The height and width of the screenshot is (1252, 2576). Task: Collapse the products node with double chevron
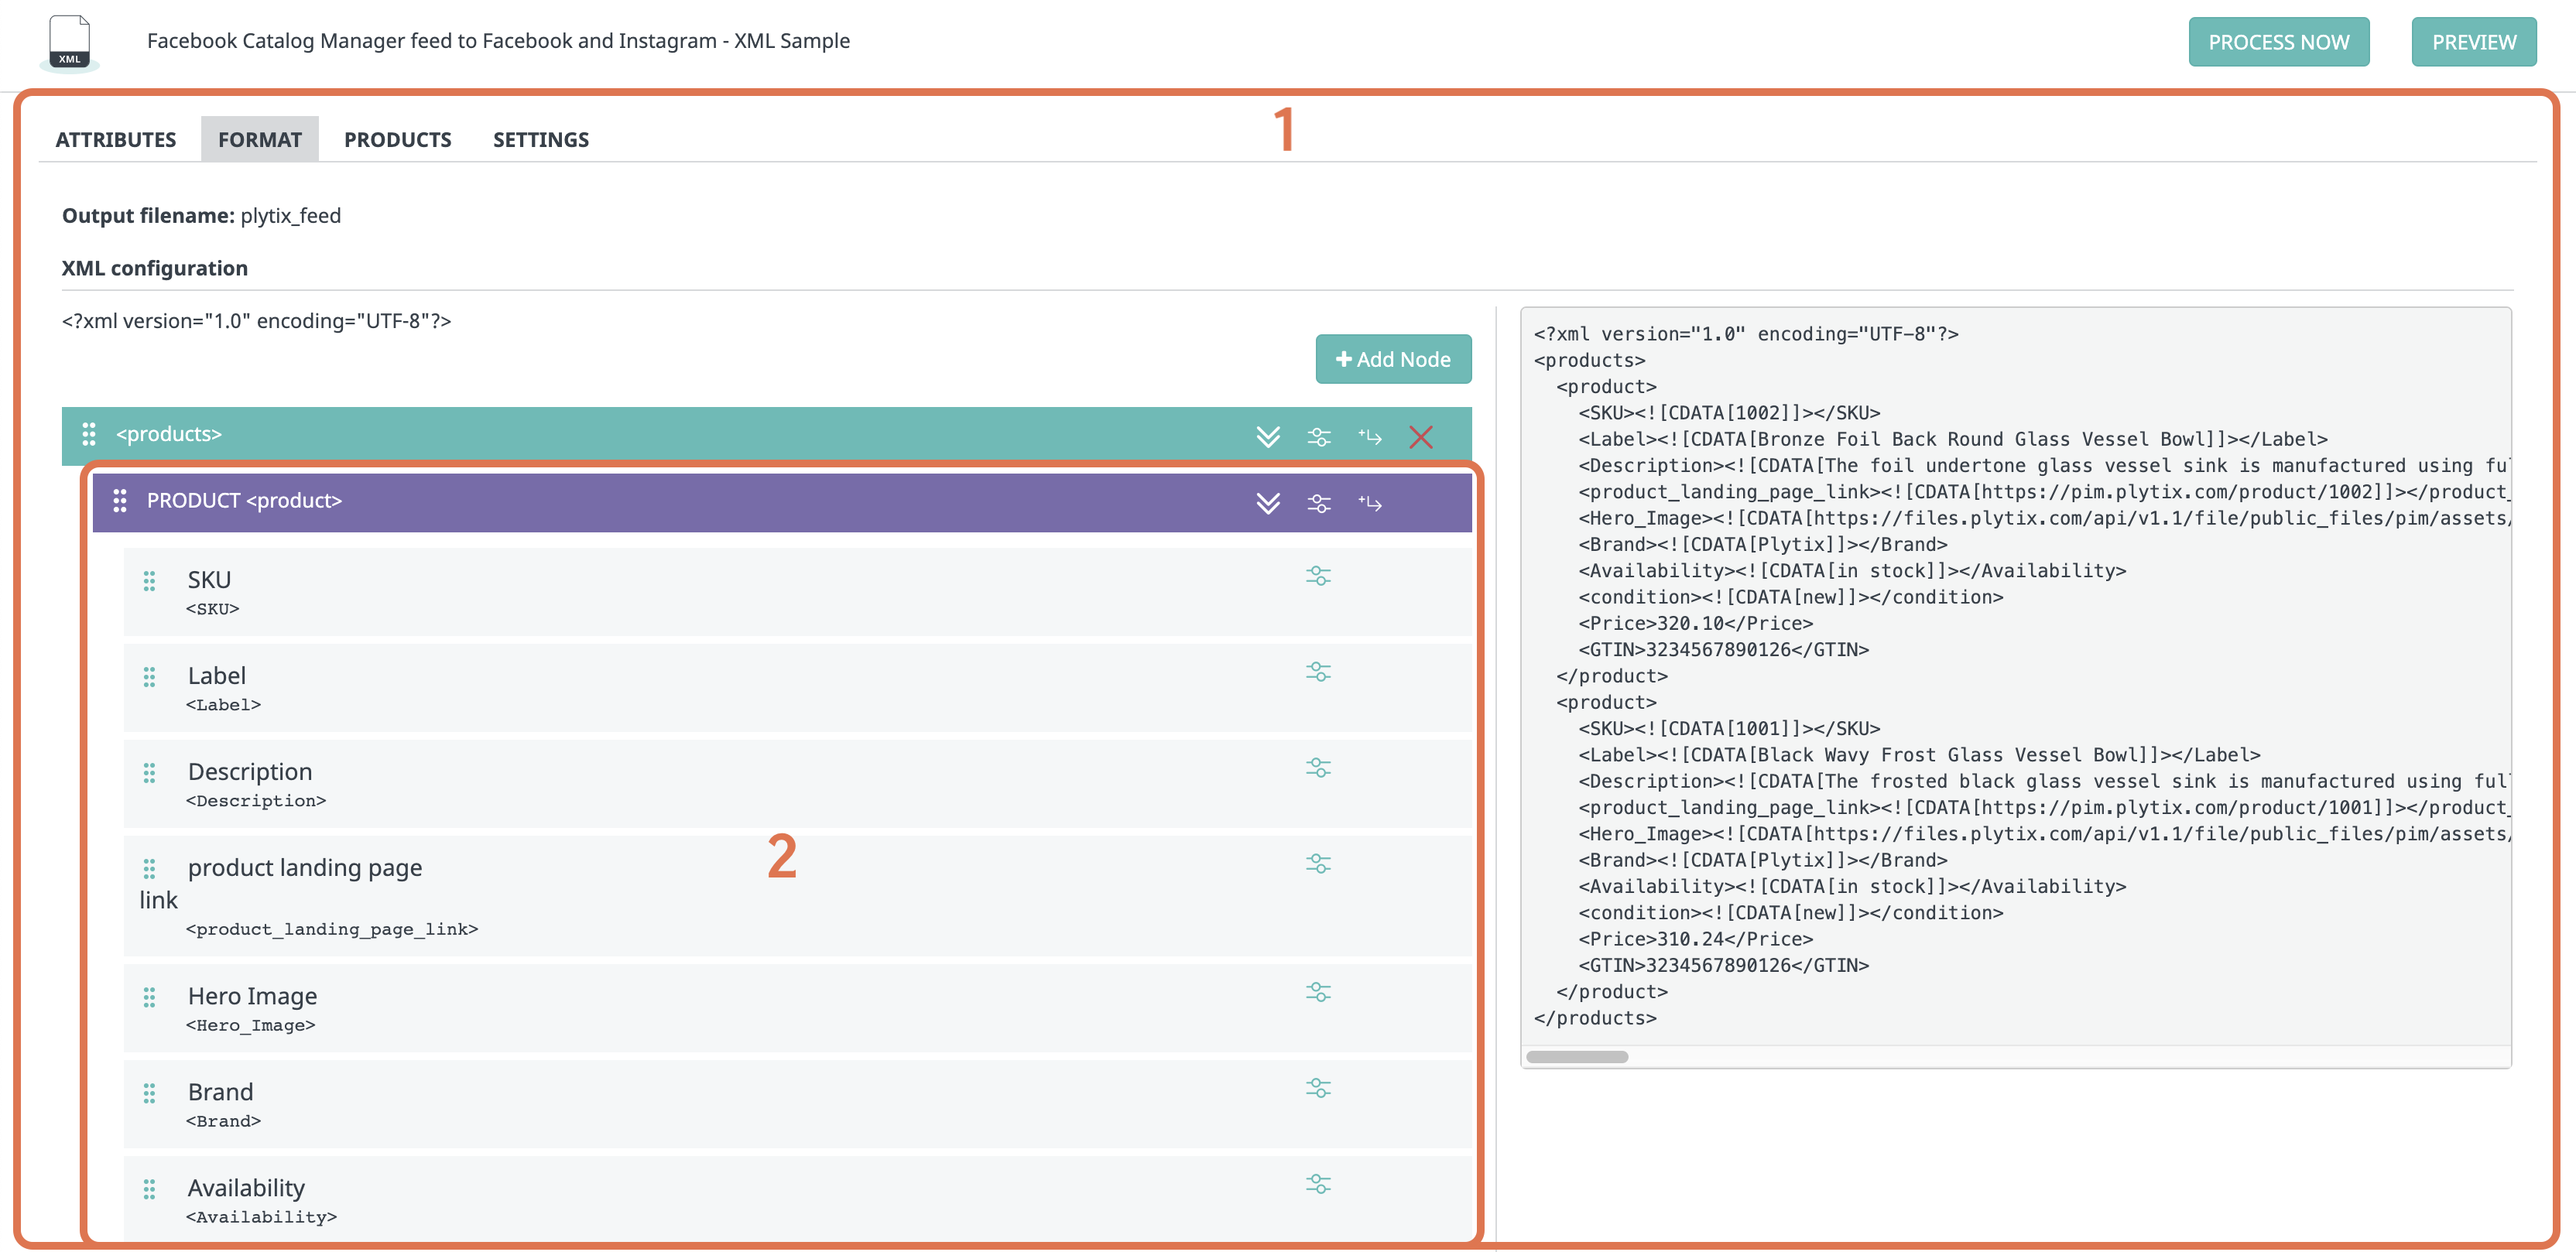coord(1268,436)
